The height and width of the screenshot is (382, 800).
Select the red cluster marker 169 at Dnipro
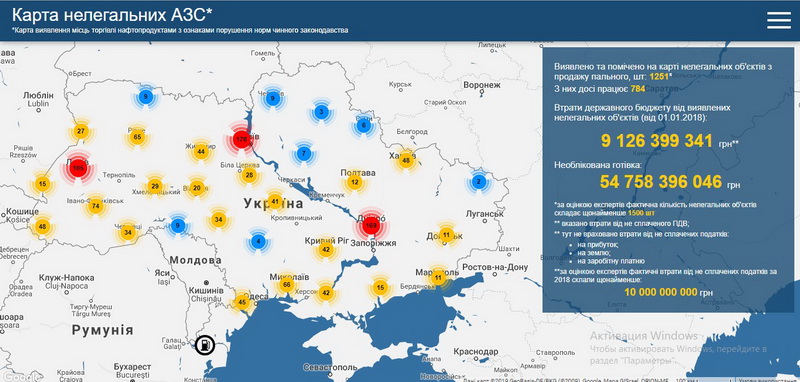coord(371,225)
